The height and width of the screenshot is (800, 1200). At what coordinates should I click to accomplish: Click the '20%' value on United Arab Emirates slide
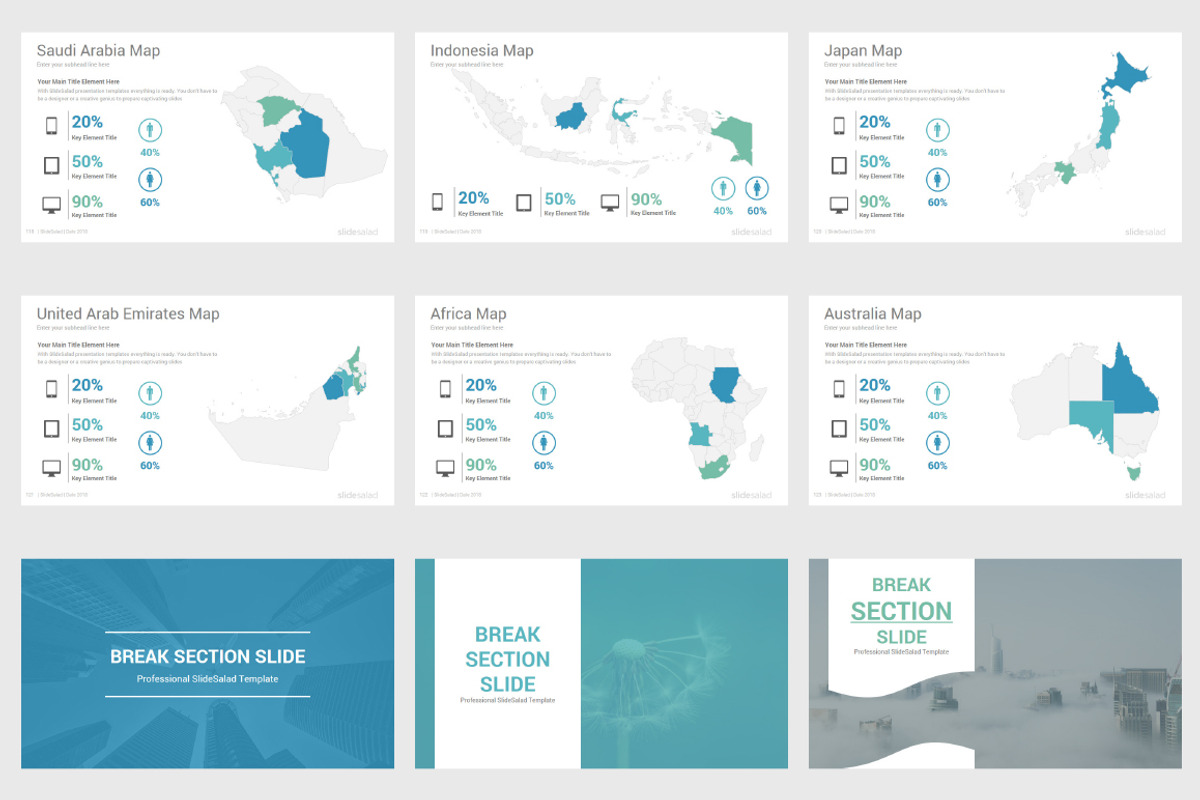coord(88,385)
